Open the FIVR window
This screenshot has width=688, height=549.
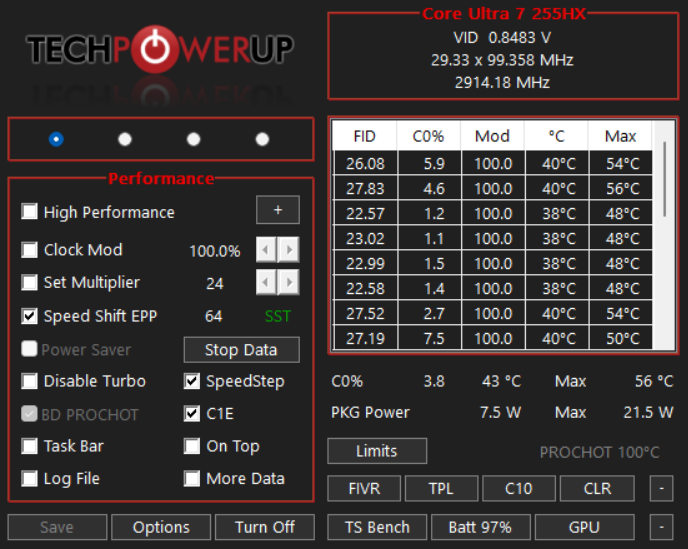pyautogui.click(x=365, y=489)
